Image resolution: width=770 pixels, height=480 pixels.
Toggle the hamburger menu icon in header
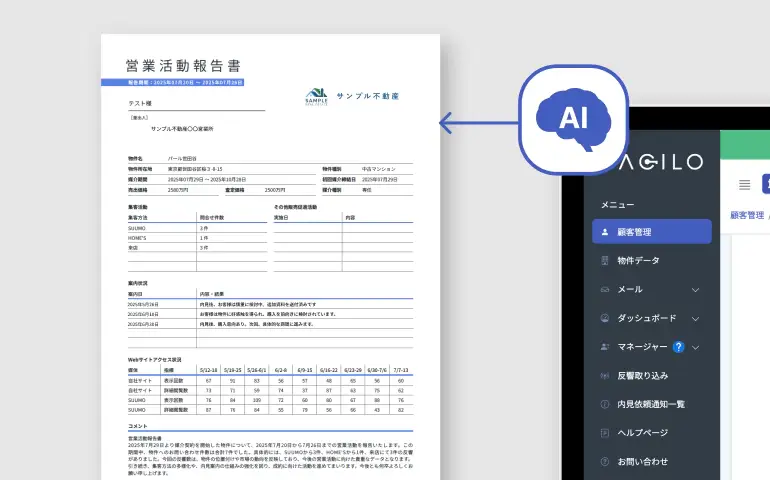tap(744, 184)
